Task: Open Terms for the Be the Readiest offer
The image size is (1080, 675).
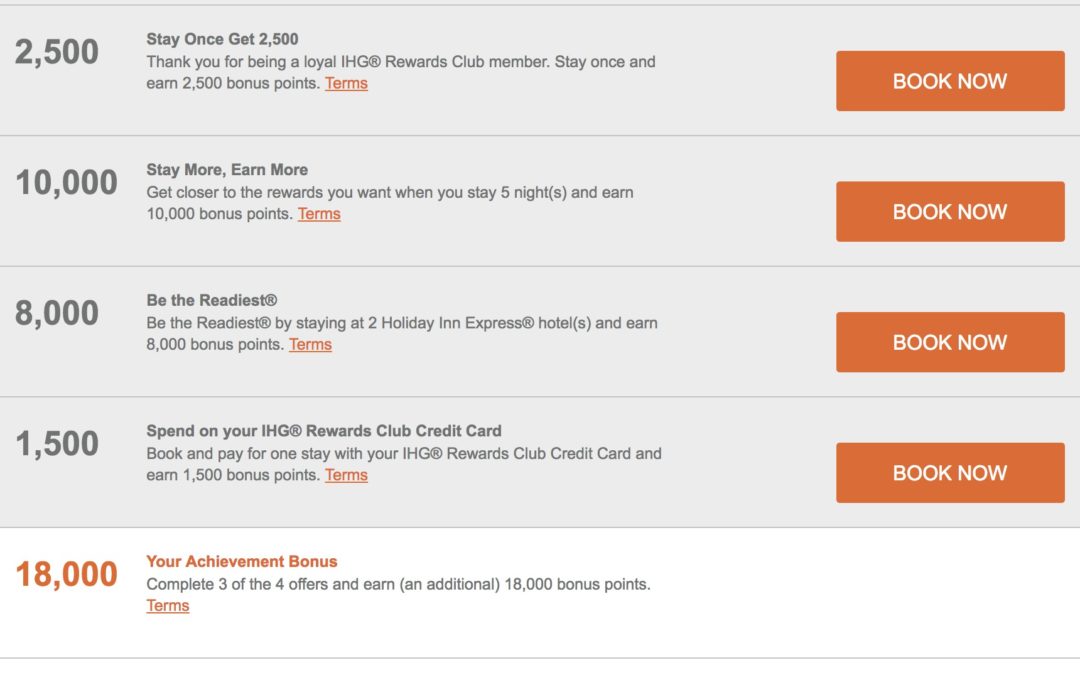Action: click(310, 344)
